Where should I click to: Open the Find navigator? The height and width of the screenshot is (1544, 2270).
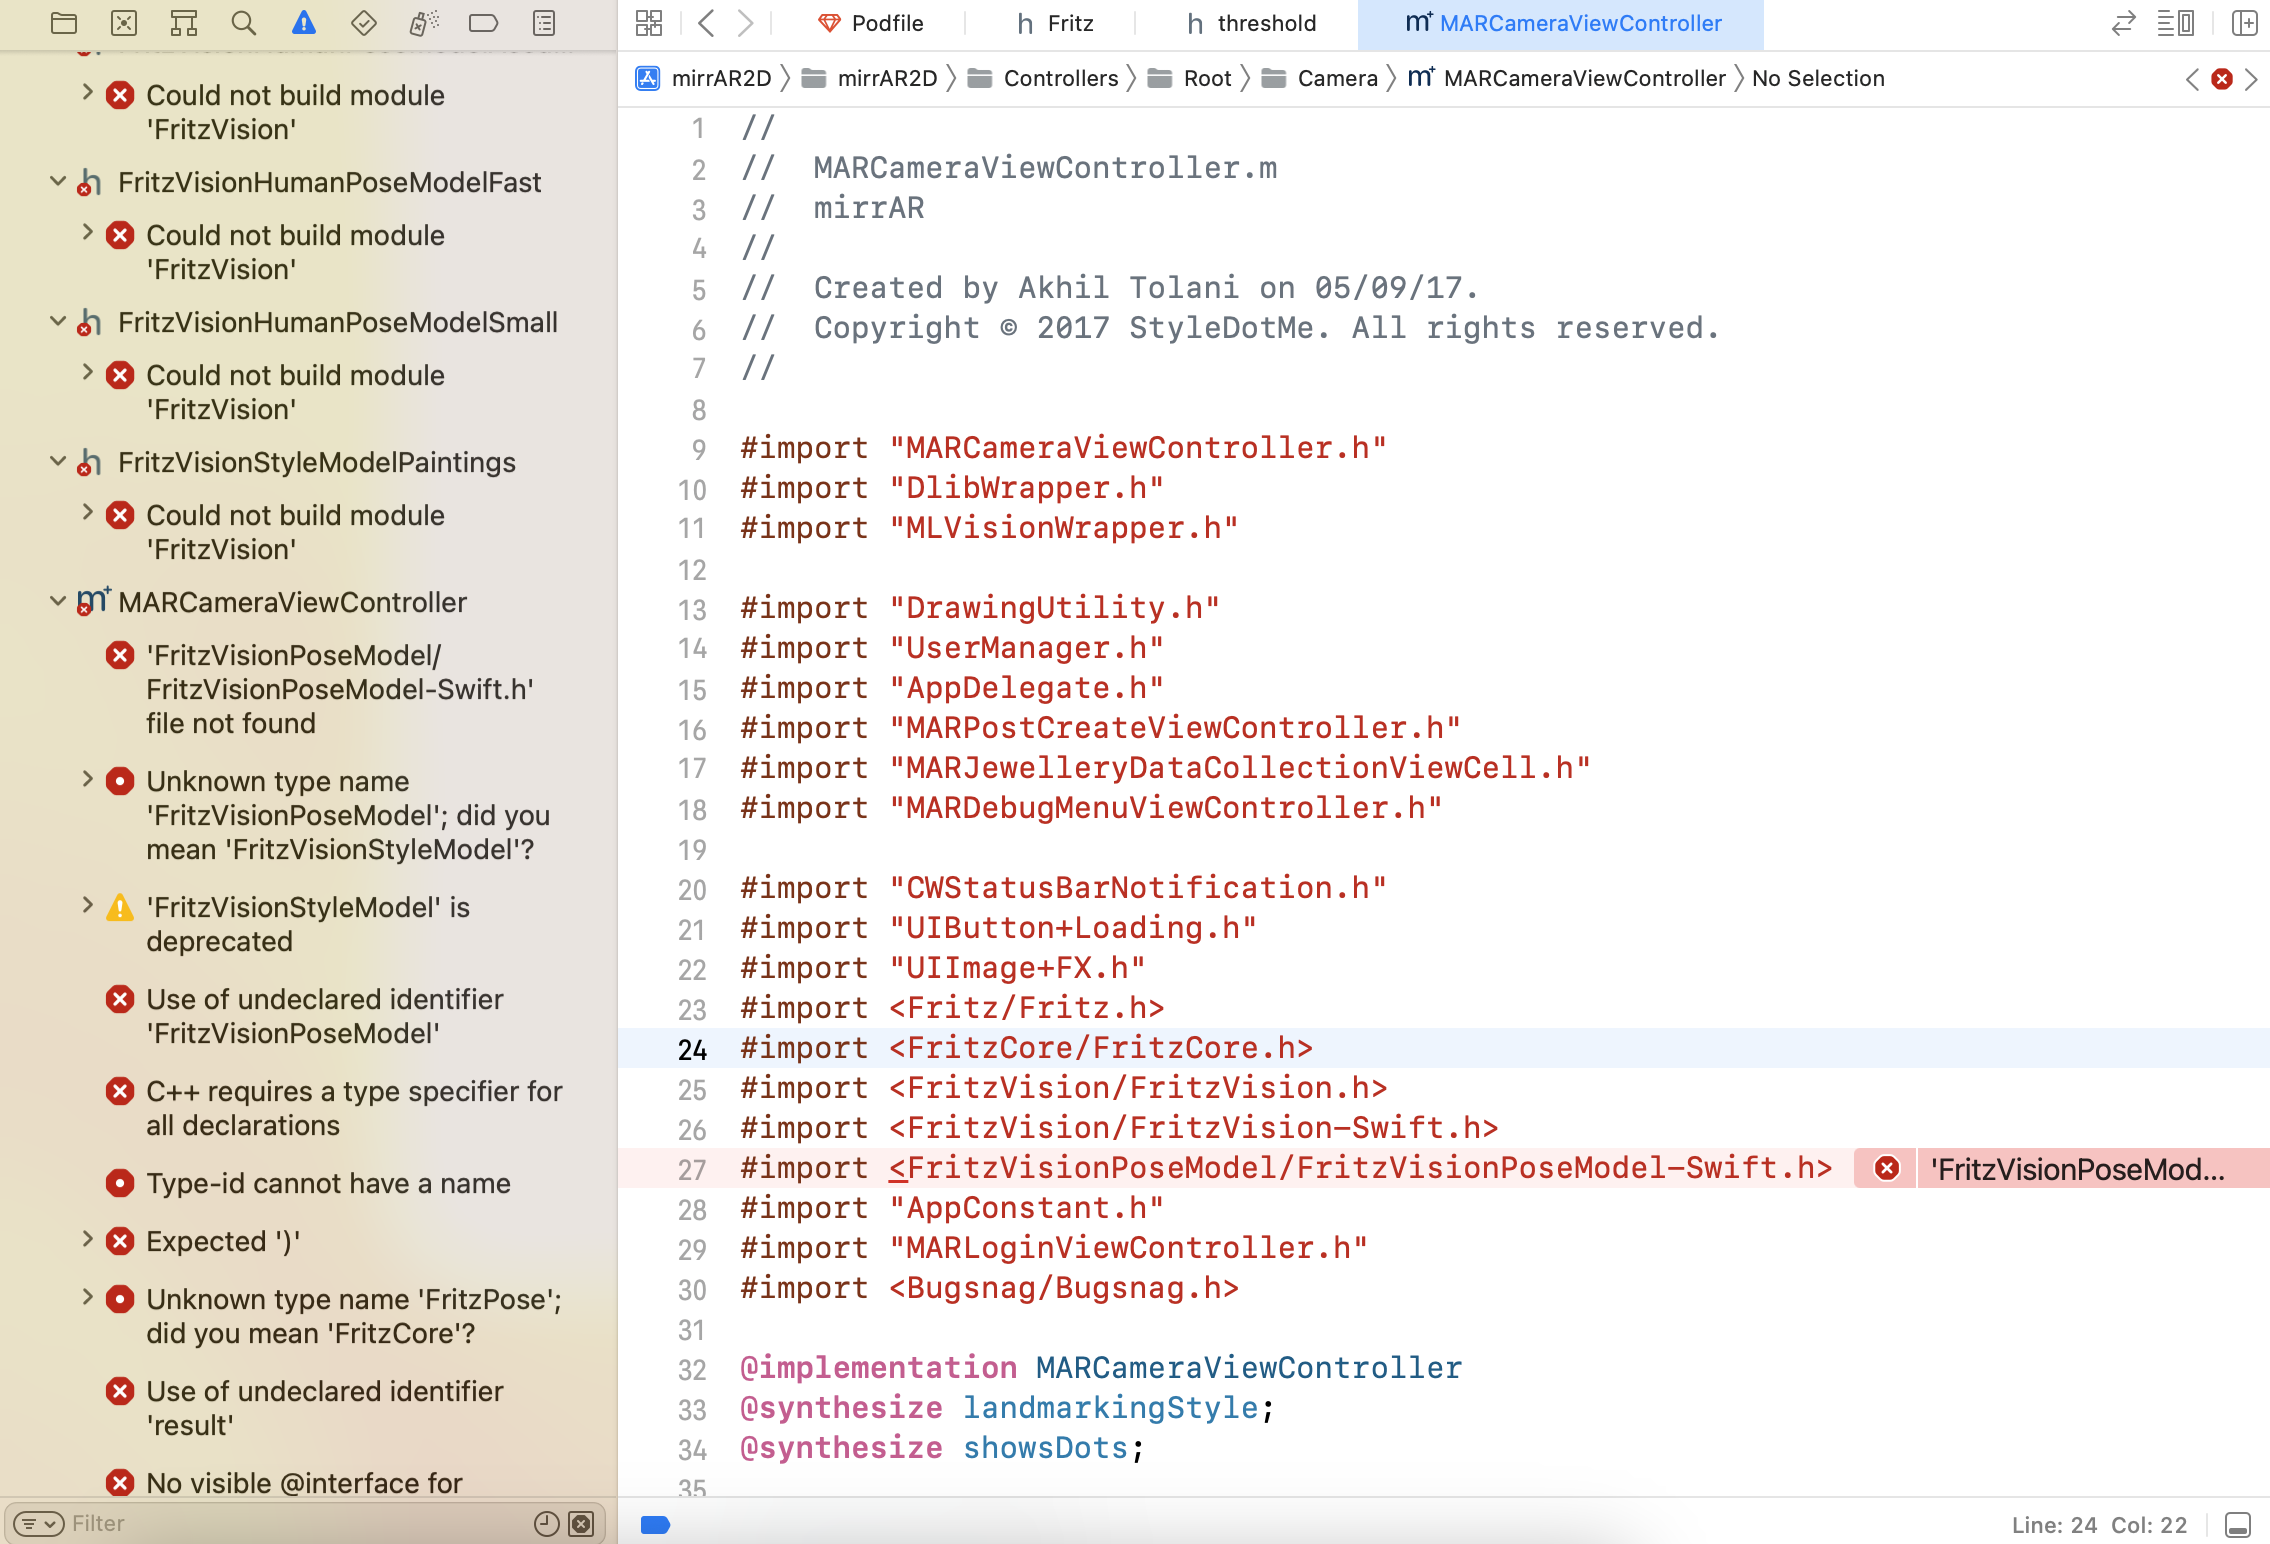(x=244, y=24)
